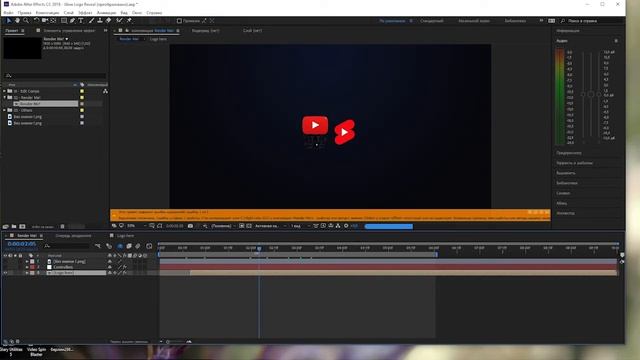Screen dimensions: 640x360
Task: Select the Roto Brush tool
Action: click(119, 20)
